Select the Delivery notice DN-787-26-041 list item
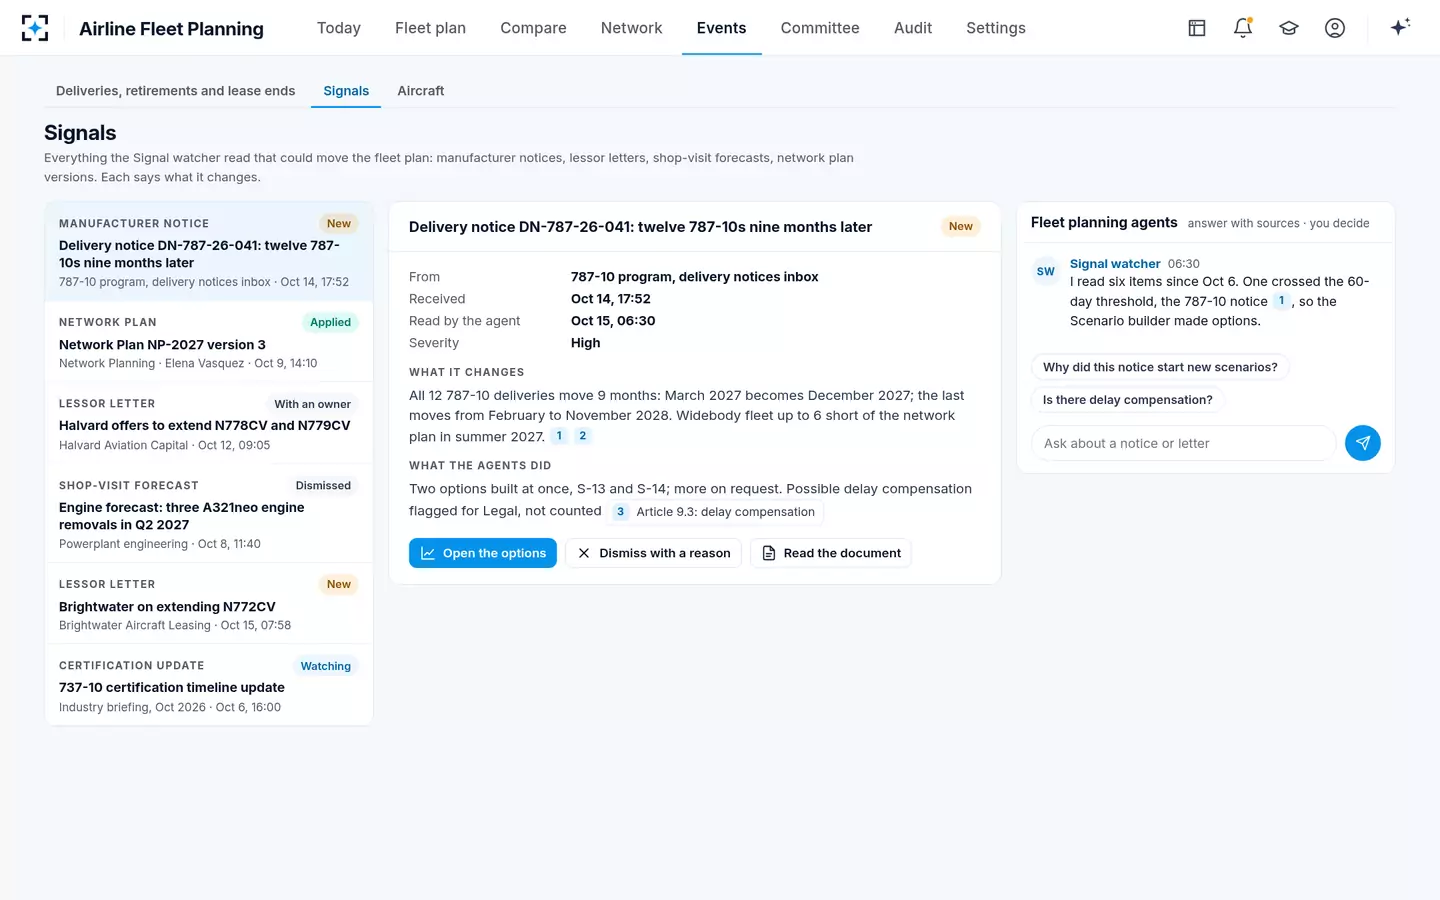Viewport: 1440px width, 900px height. click(x=209, y=252)
